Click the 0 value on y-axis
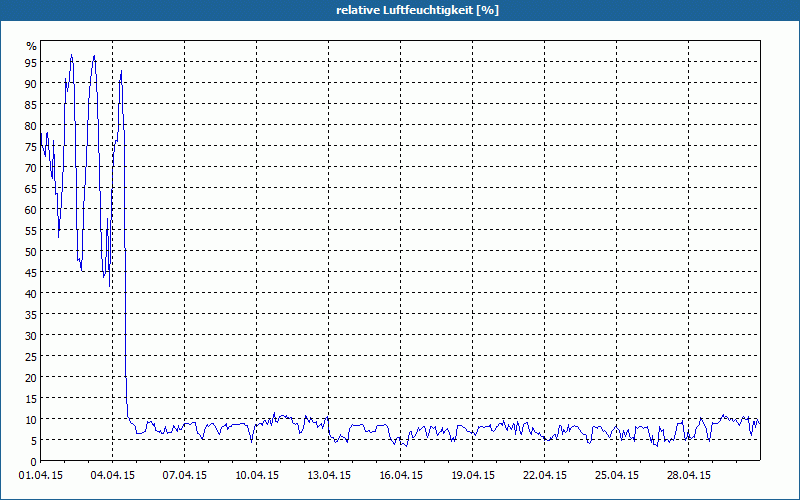This screenshot has width=800, height=500. click(33, 462)
